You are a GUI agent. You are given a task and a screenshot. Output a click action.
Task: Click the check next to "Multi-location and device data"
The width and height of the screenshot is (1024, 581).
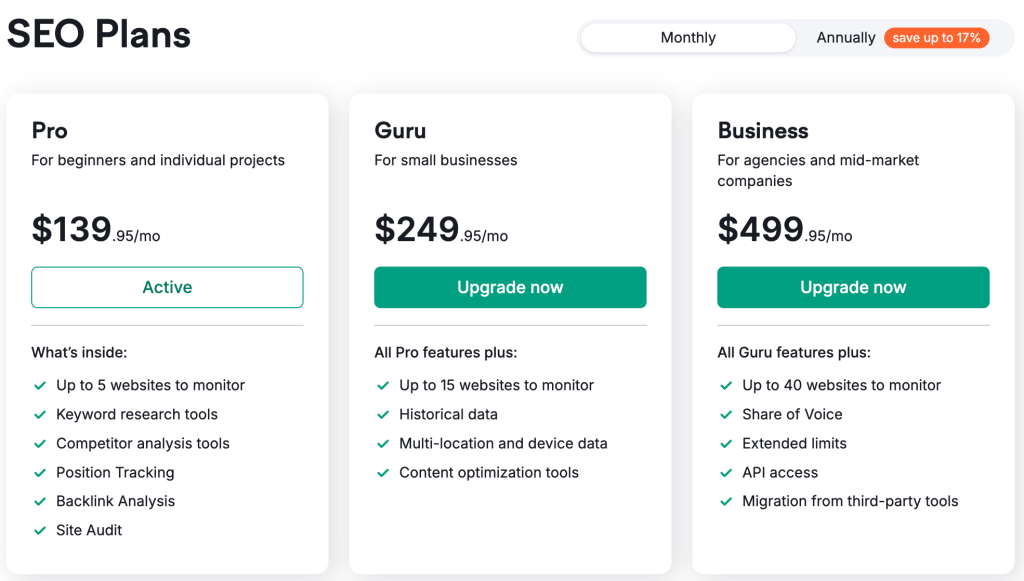coord(383,443)
